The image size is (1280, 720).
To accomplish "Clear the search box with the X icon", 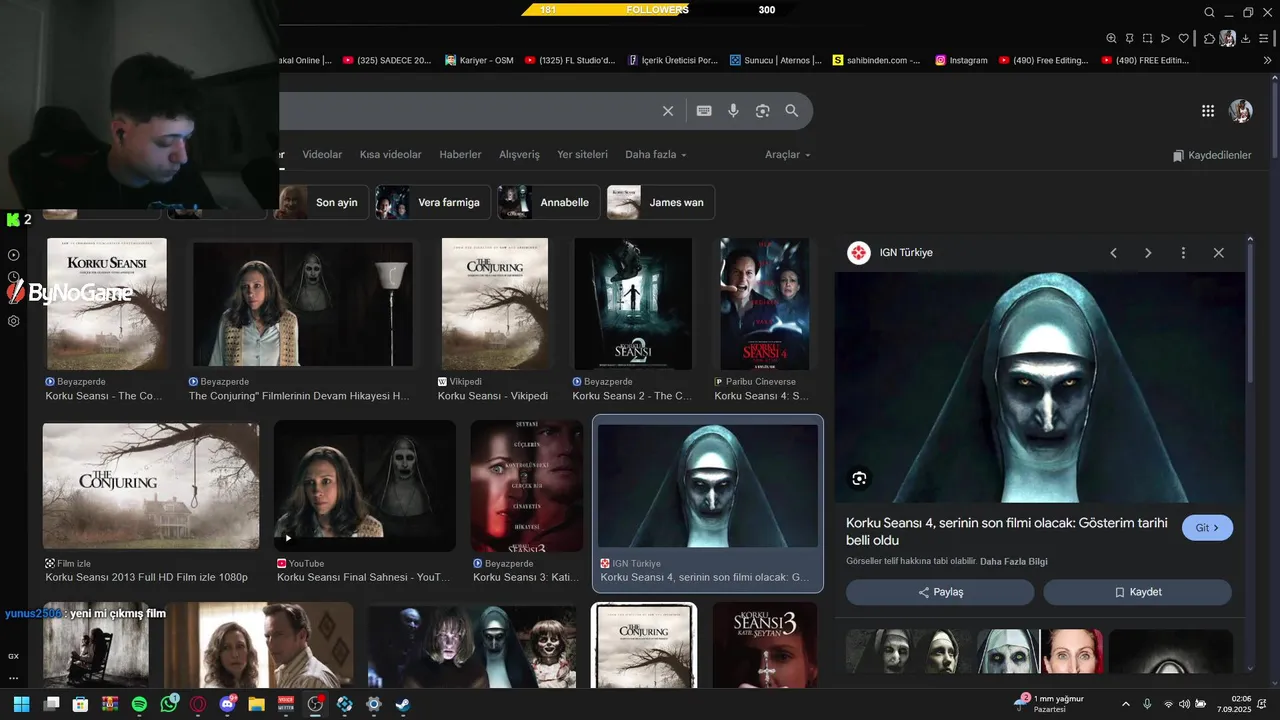I will pyautogui.click(x=668, y=111).
